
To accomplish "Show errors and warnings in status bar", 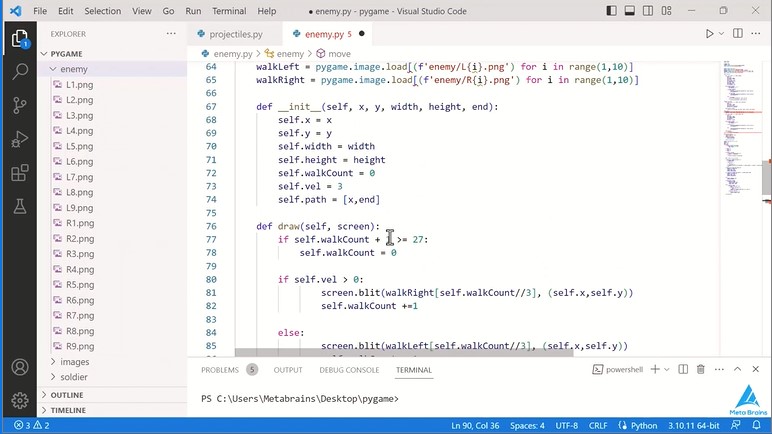I will point(31,425).
